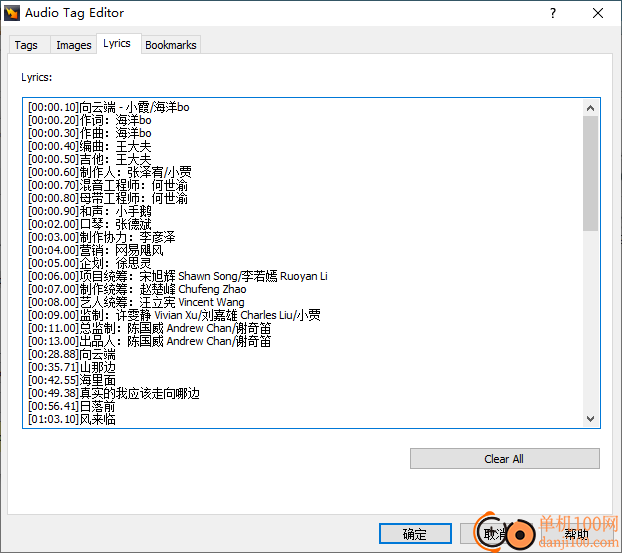Click the '[00:13.00]出品人' line

tap(150, 341)
